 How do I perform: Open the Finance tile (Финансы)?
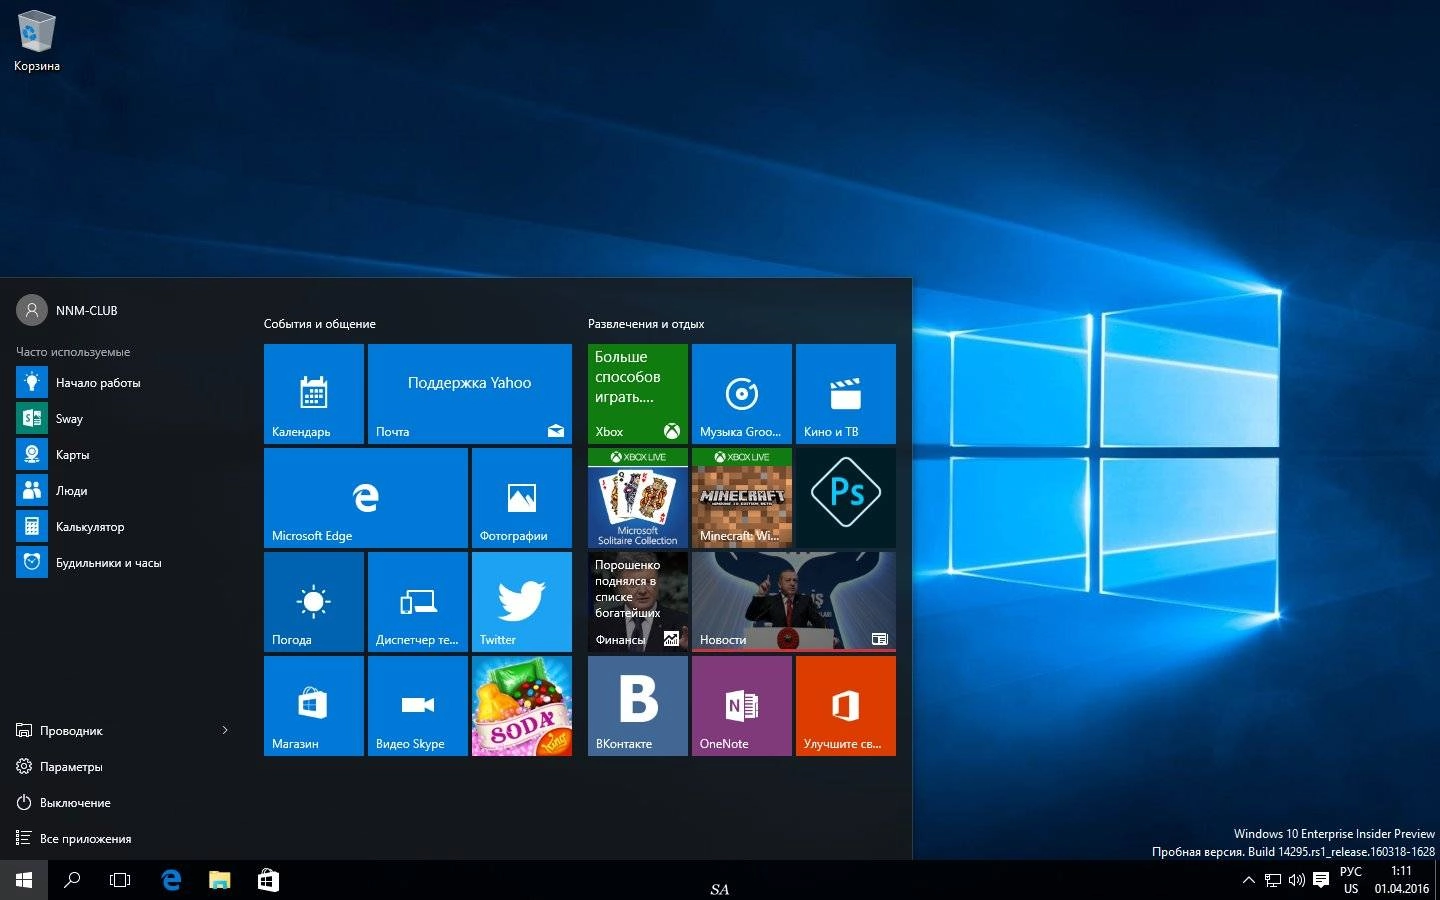click(638, 602)
